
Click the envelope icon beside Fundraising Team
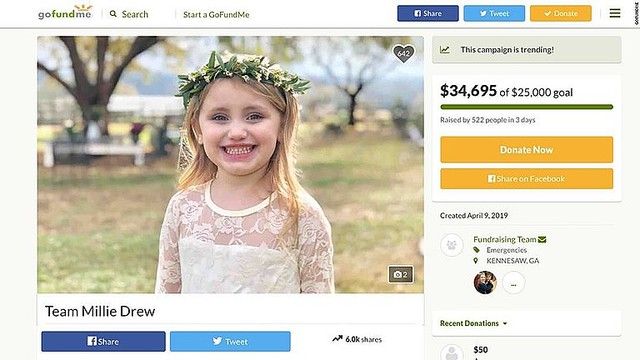pos(542,240)
